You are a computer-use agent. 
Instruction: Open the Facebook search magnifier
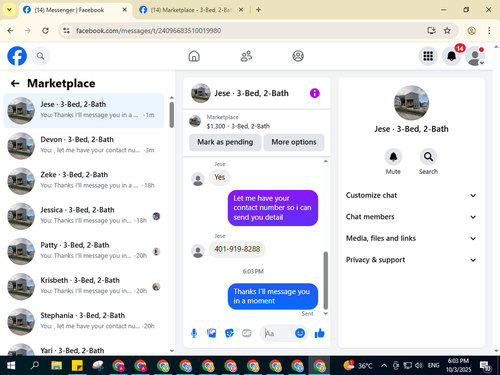[x=40, y=56]
